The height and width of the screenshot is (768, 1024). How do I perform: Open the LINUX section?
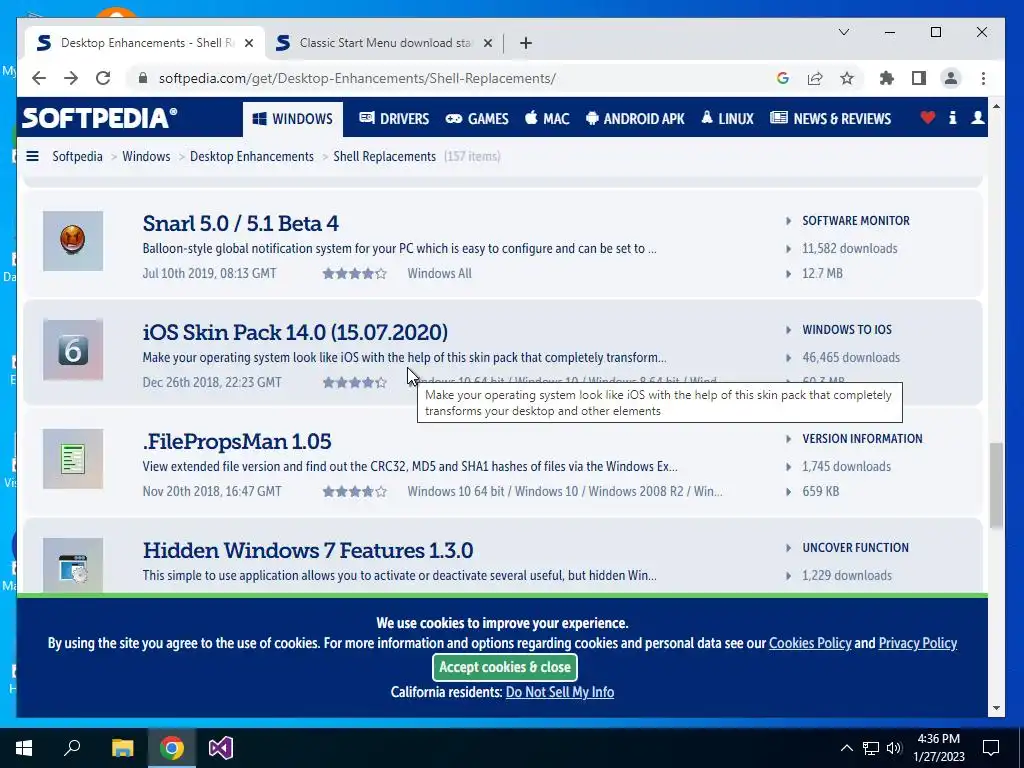click(x=727, y=118)
